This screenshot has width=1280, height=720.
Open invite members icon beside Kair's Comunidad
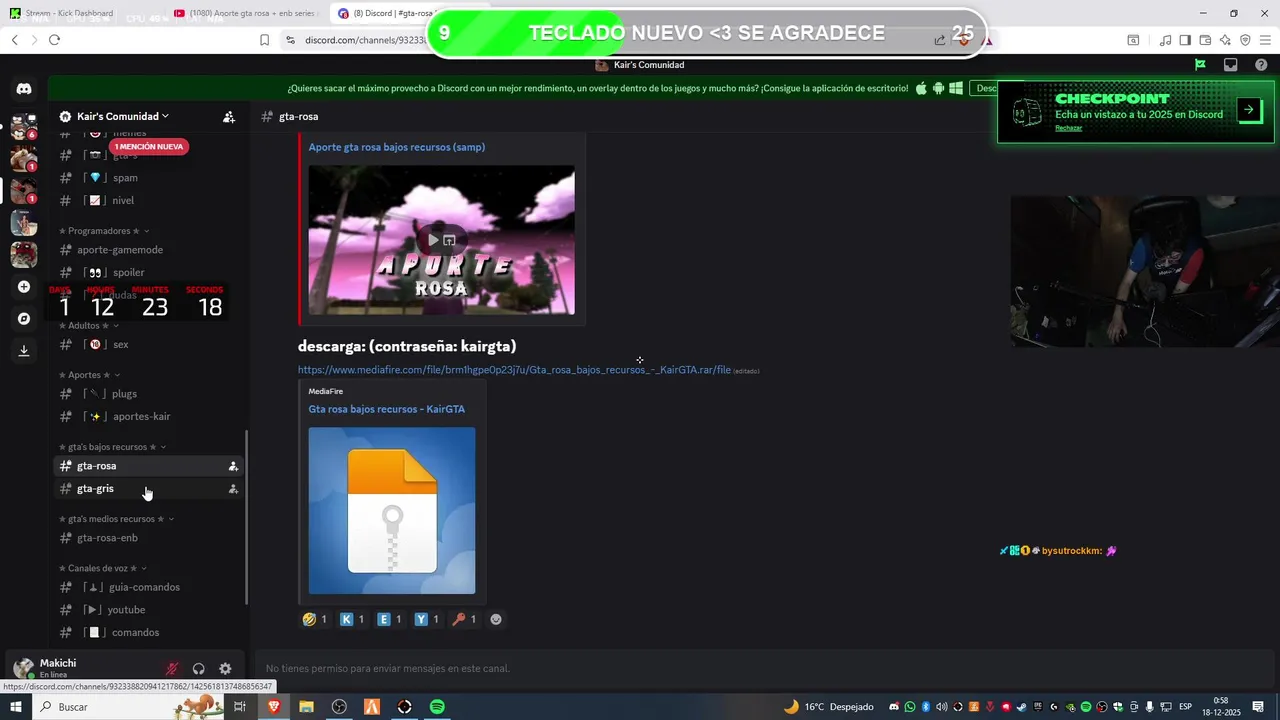[x=229, y=117]
